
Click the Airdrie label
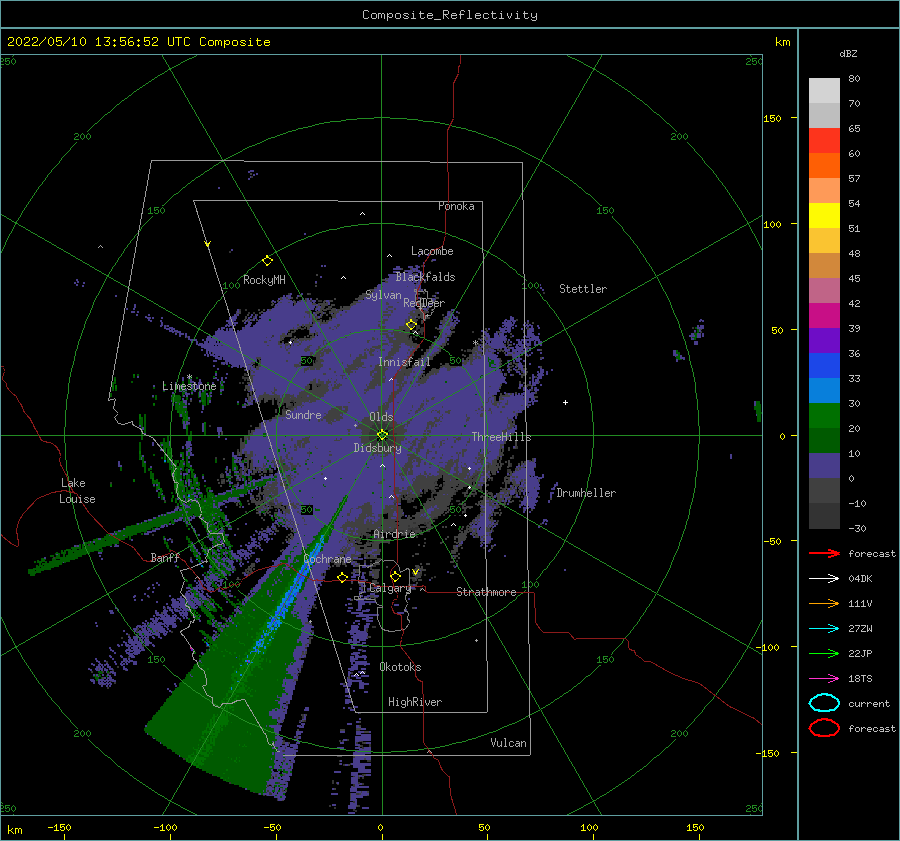click(394, 534)
